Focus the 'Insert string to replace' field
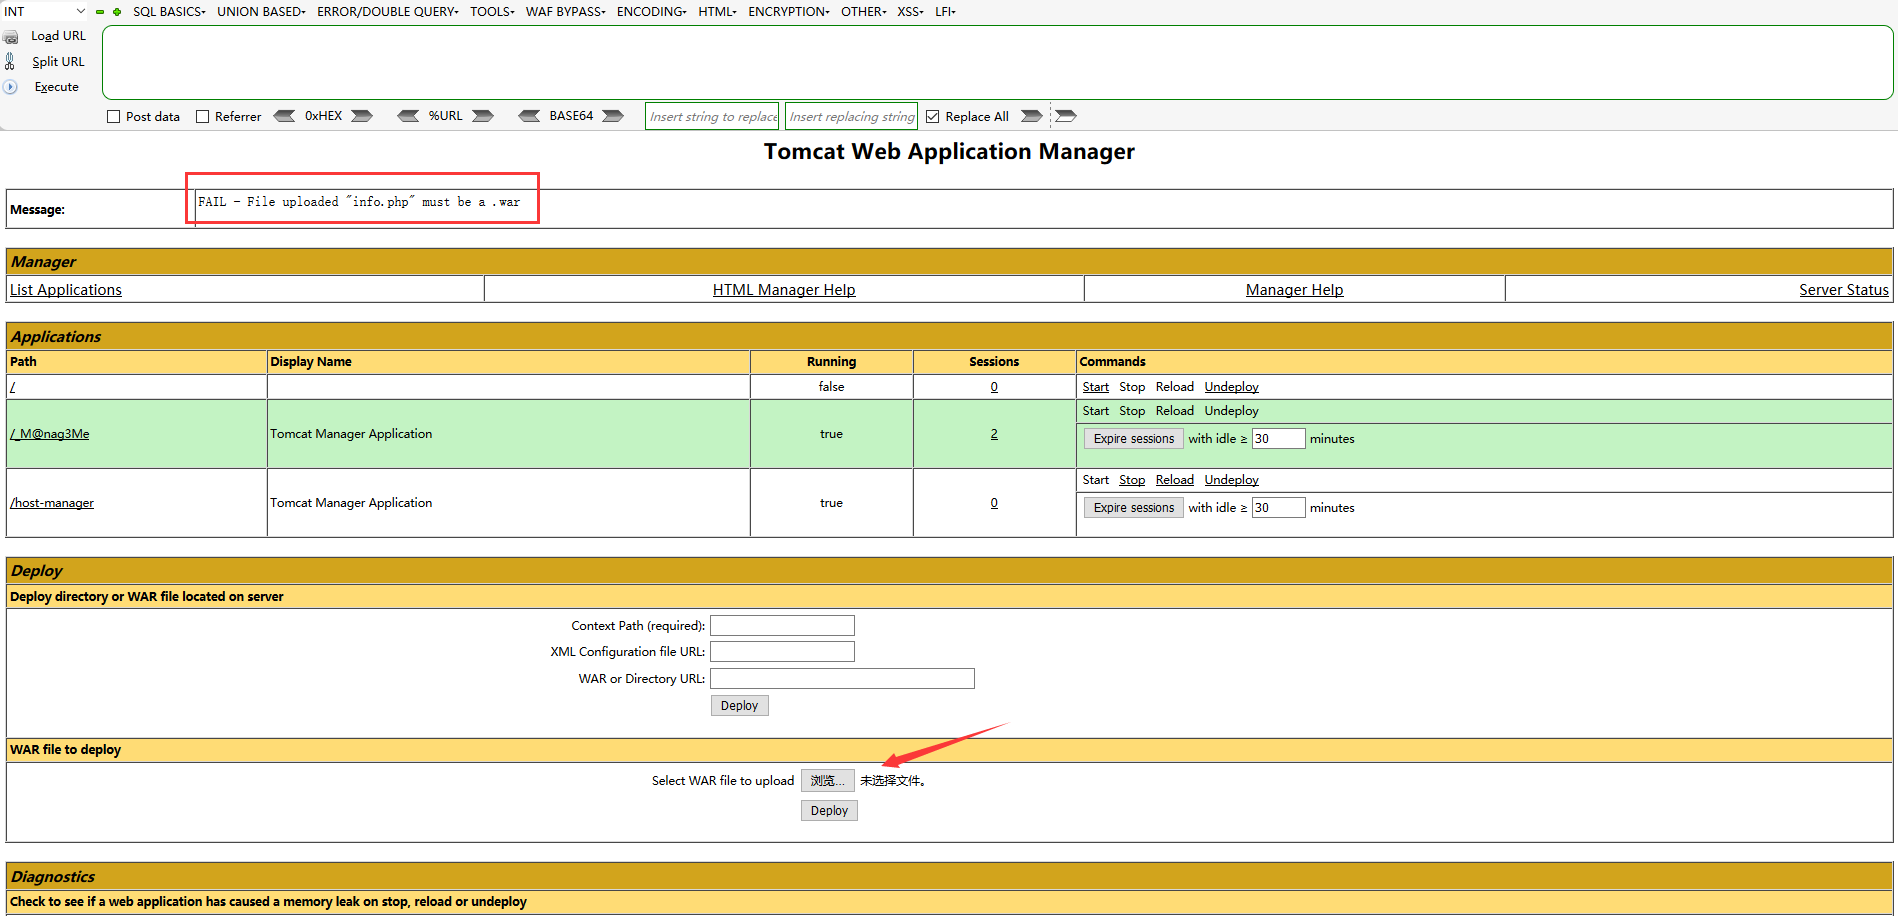This screenshot has height=916, width=1898. 712,116
